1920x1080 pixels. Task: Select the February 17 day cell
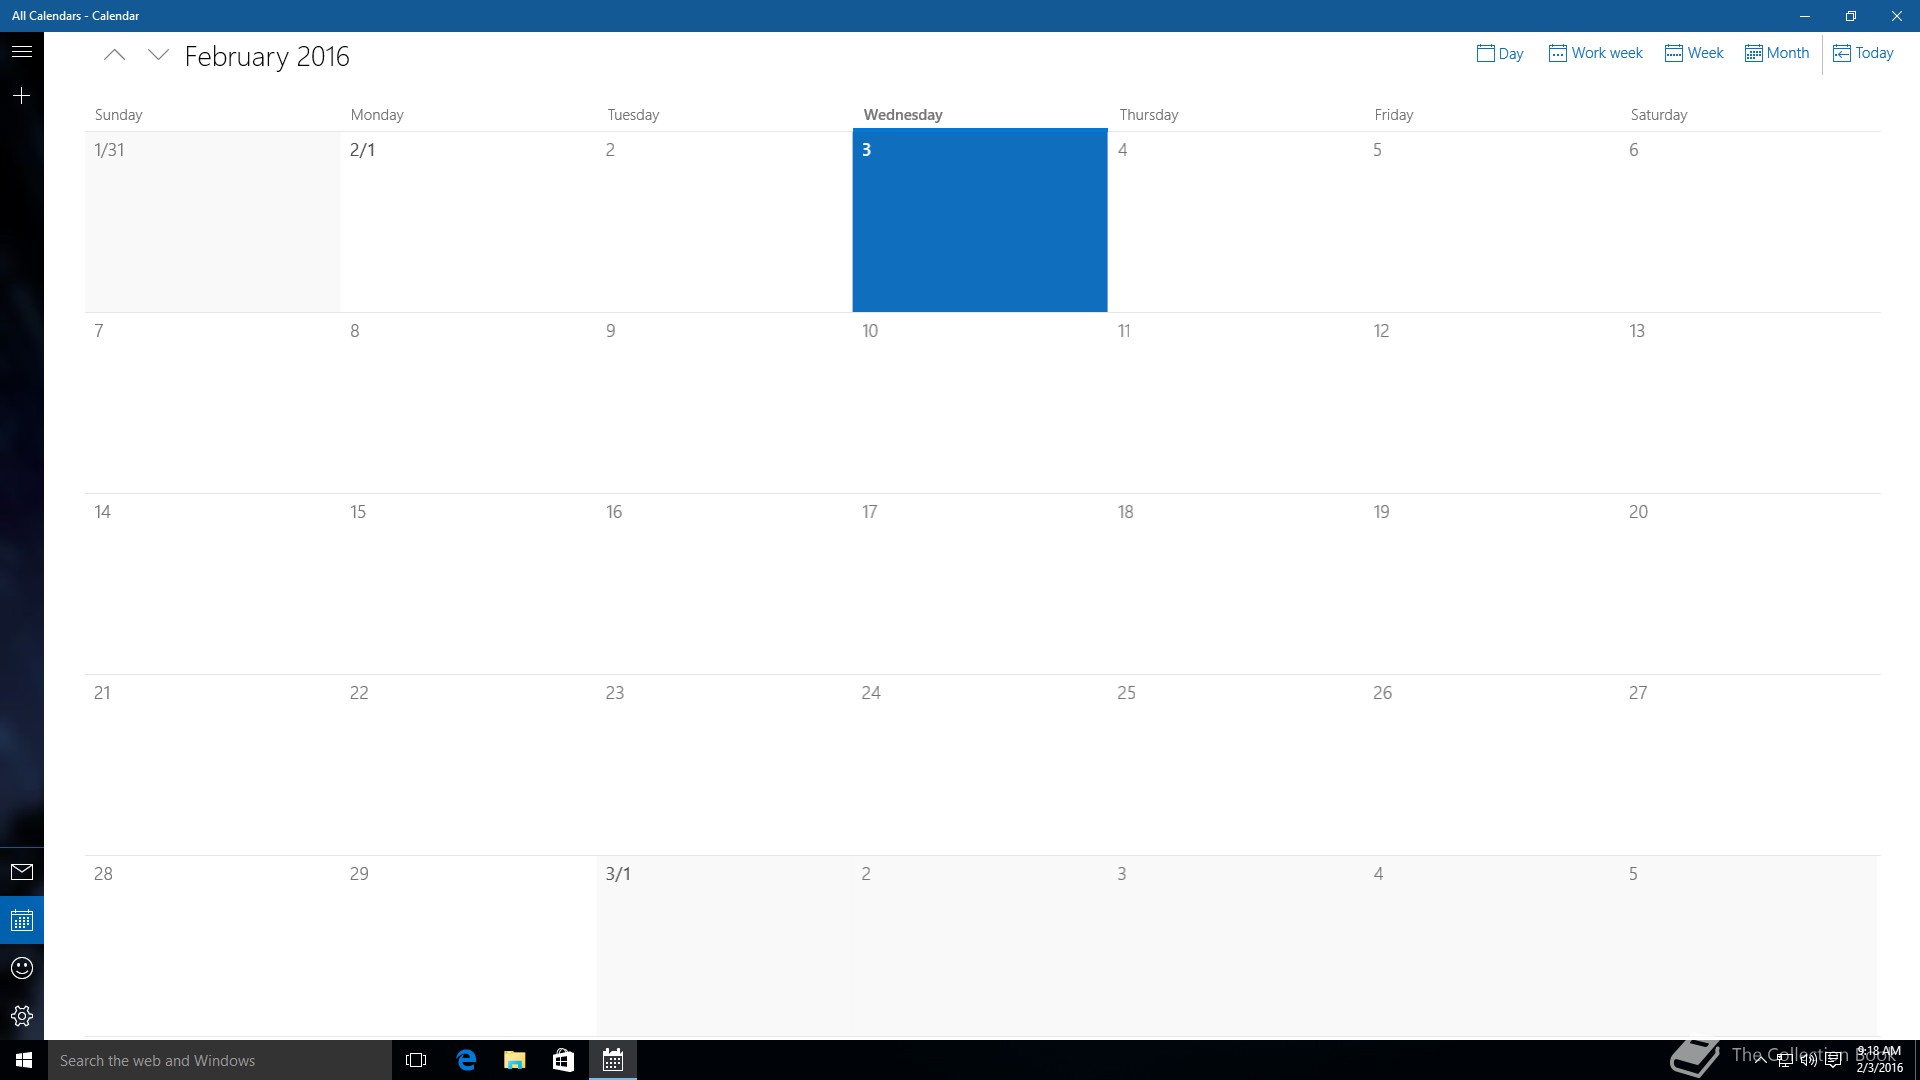coord(979,583)
